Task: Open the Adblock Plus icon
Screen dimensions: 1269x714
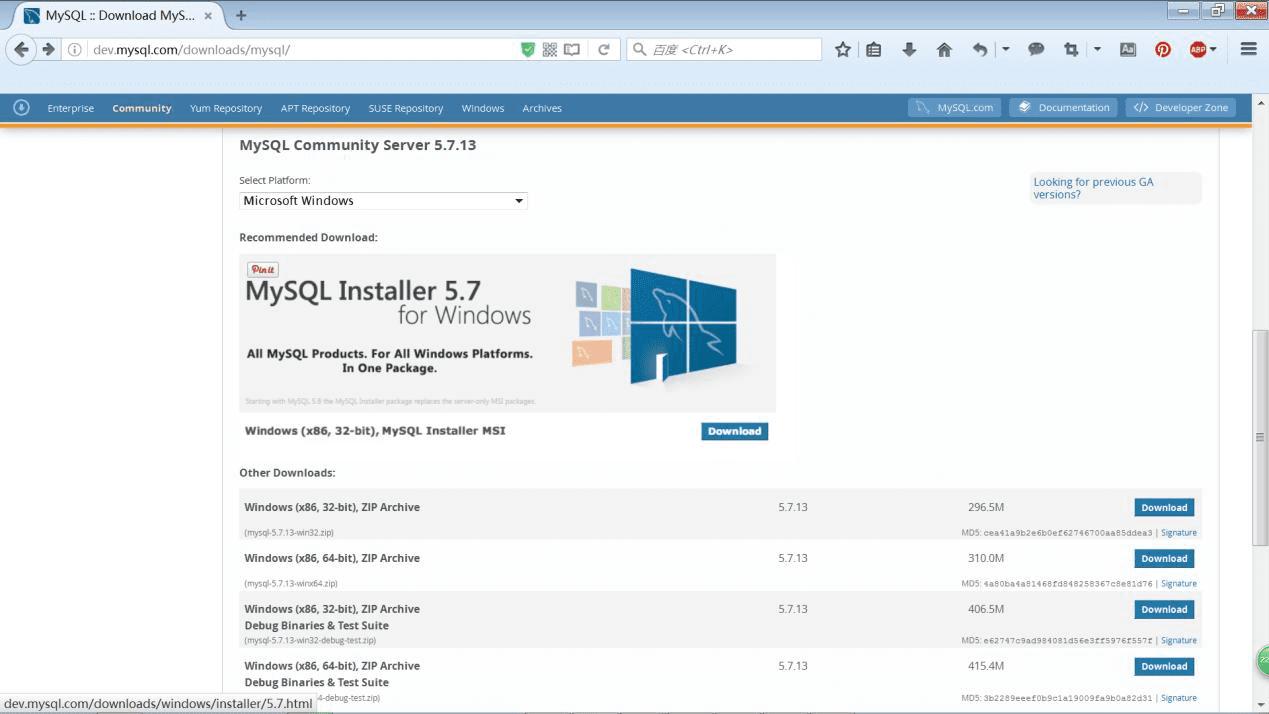Action: [1196, 48]
